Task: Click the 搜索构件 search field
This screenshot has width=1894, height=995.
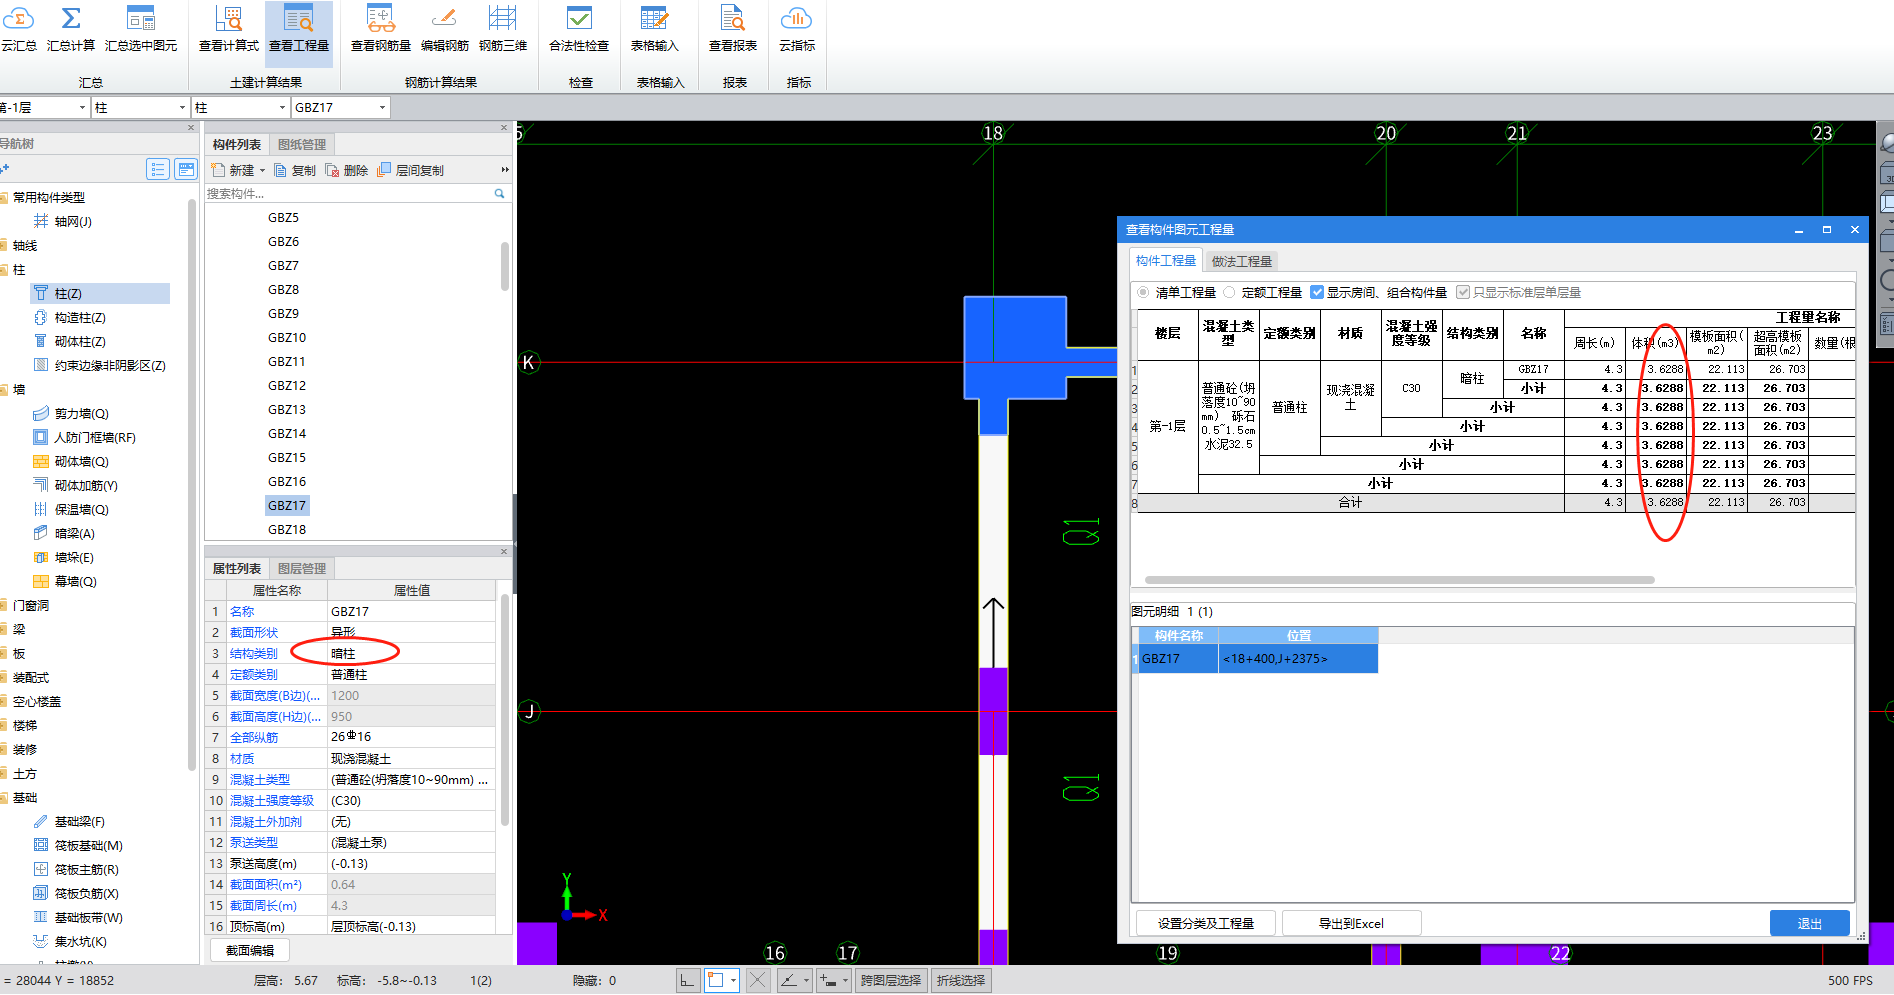Action: [350, 194]
